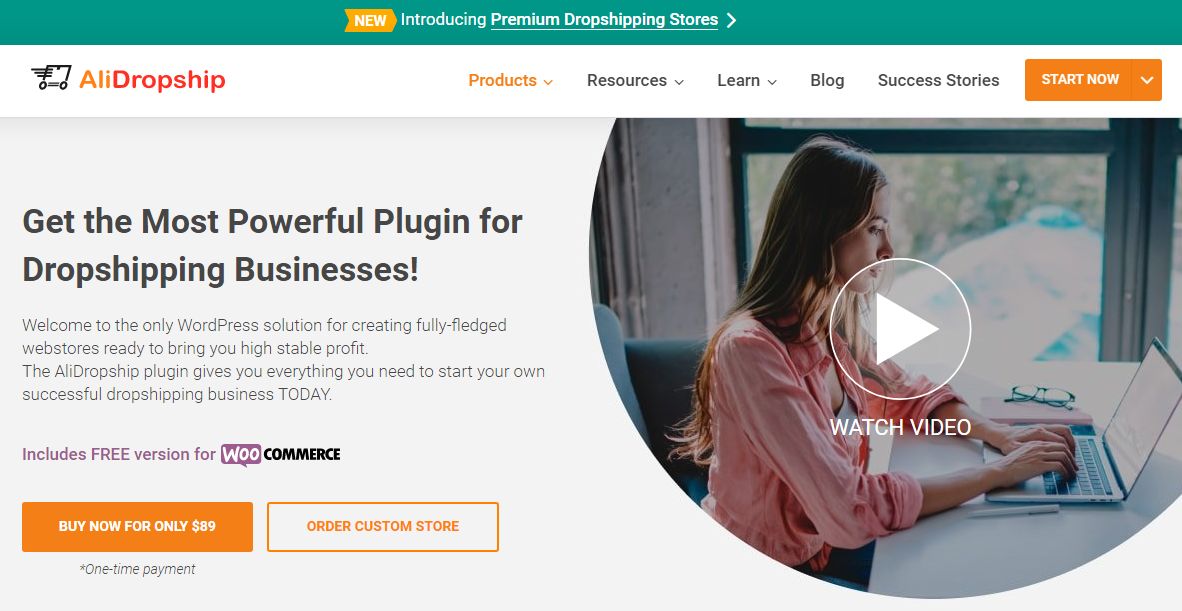Expand the chevron next to Products
Viewport: 1182px width, 611px height.
[x=548, y=82]
